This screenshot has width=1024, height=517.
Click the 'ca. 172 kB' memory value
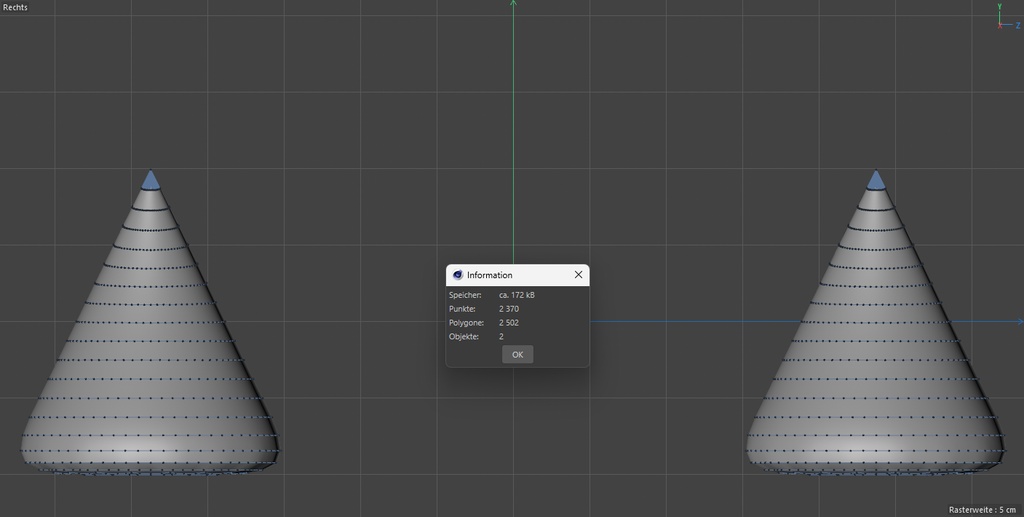[x=517, y=295]
